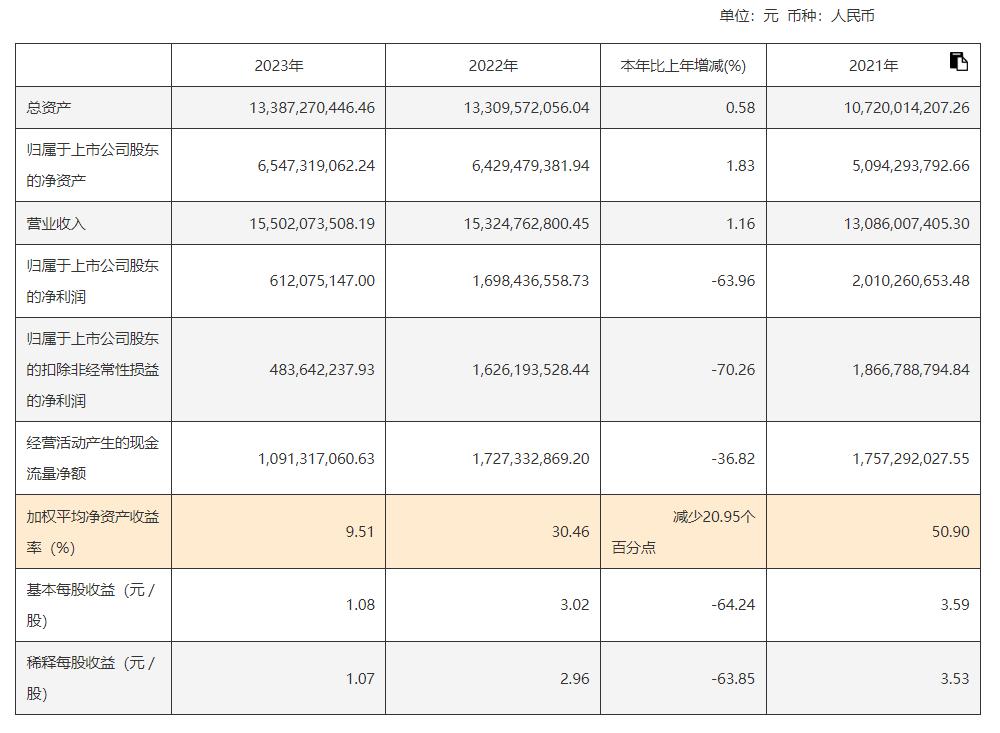Select the 2022年 column header

[x=493, y=65]
